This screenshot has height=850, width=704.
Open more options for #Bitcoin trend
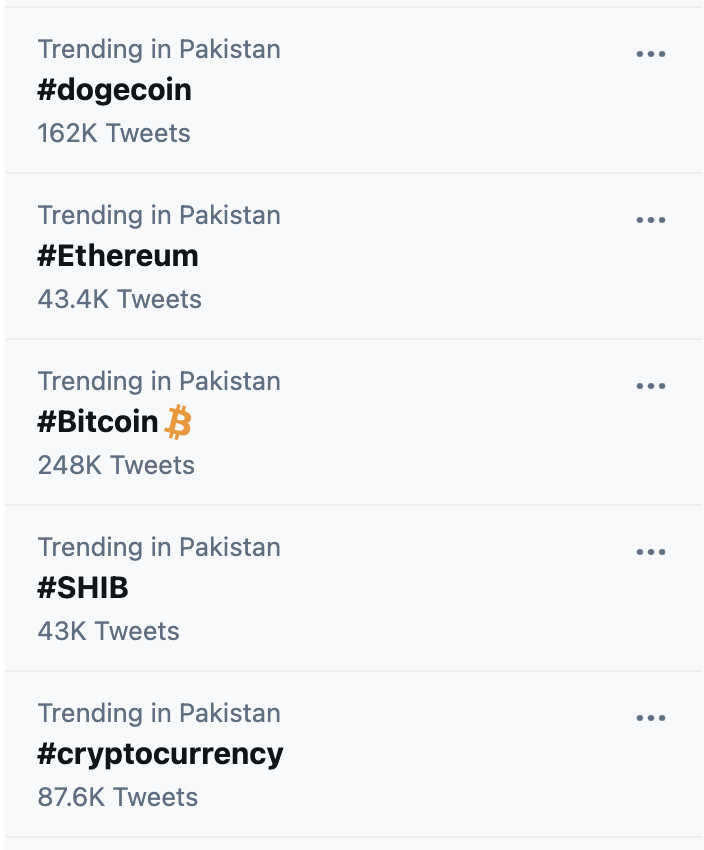651,386
